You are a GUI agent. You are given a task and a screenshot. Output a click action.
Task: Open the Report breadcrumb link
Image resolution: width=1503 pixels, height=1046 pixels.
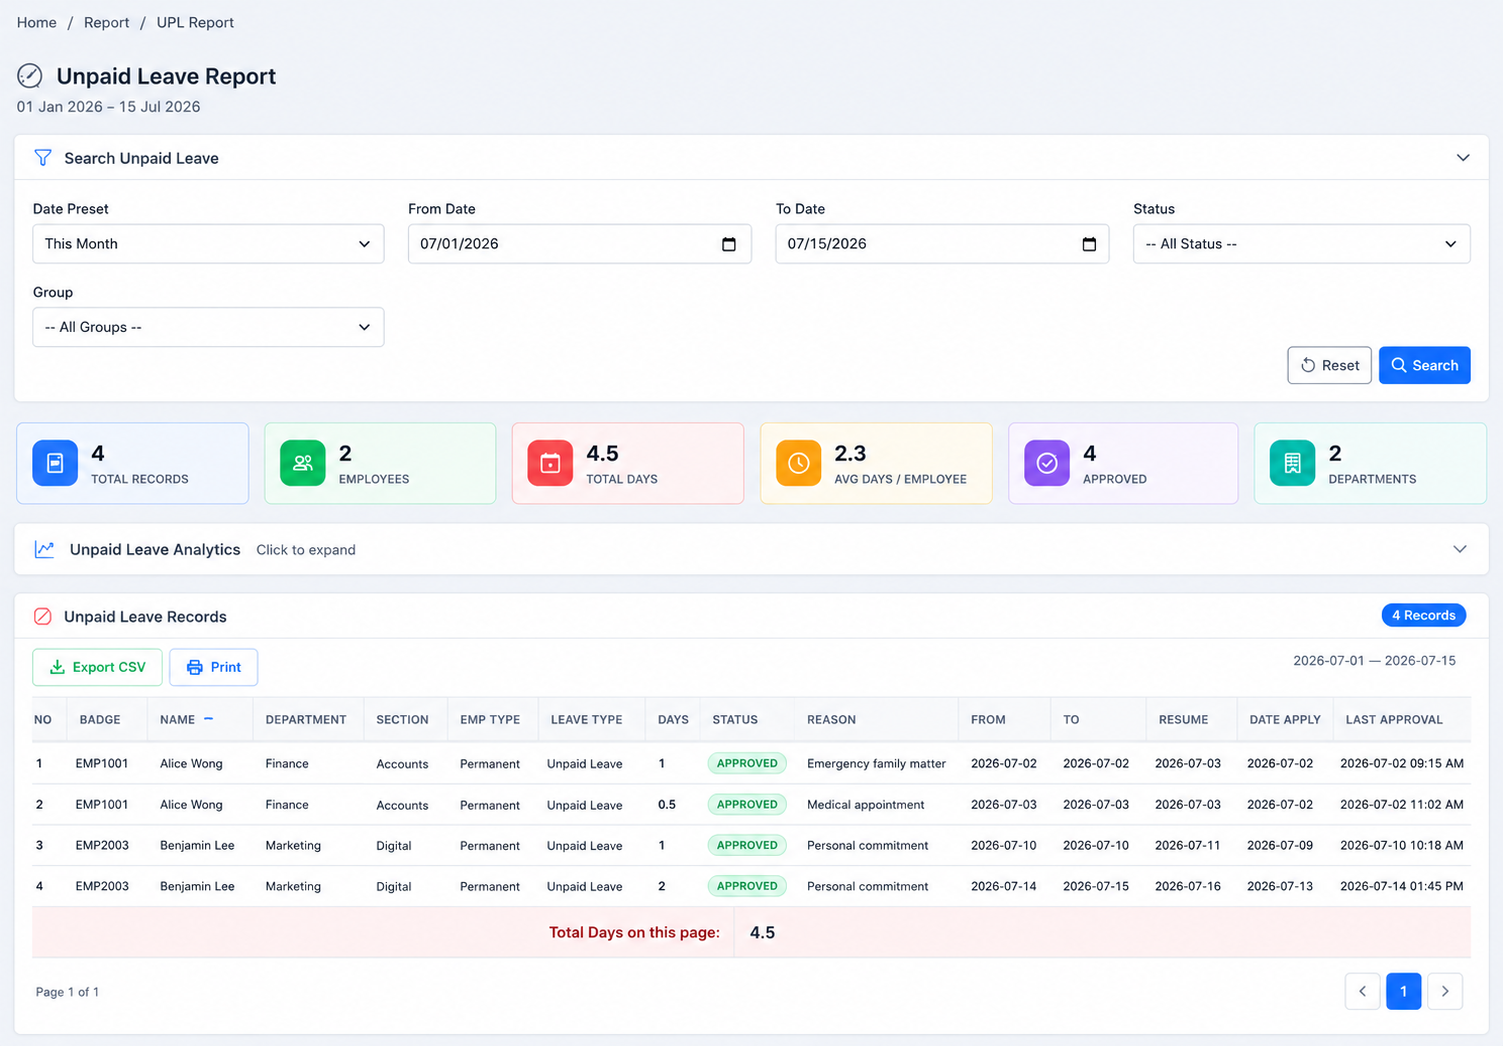(x=106, y=22)
